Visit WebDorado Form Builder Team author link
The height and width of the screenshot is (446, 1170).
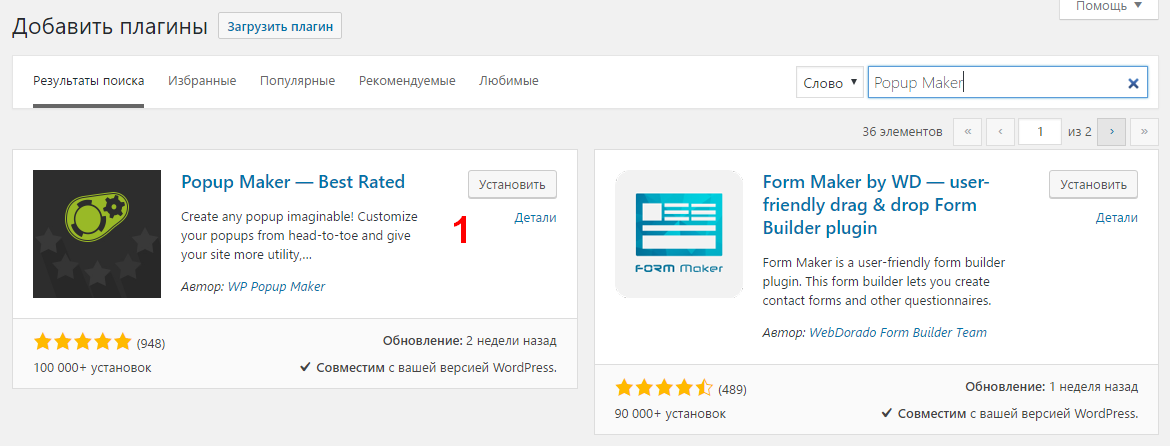pyautogui.click(x=898, y=333)
